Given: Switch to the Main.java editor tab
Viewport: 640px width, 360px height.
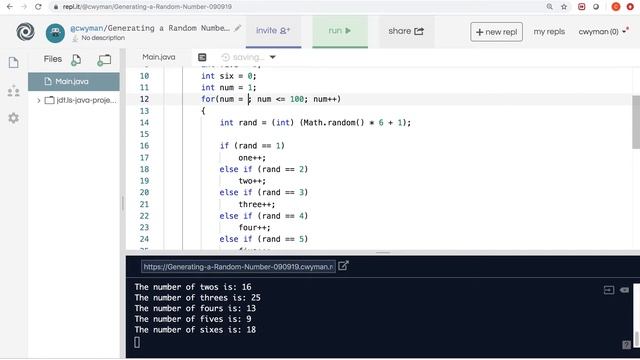Looking at the screenshot, I should click(159, 57).
